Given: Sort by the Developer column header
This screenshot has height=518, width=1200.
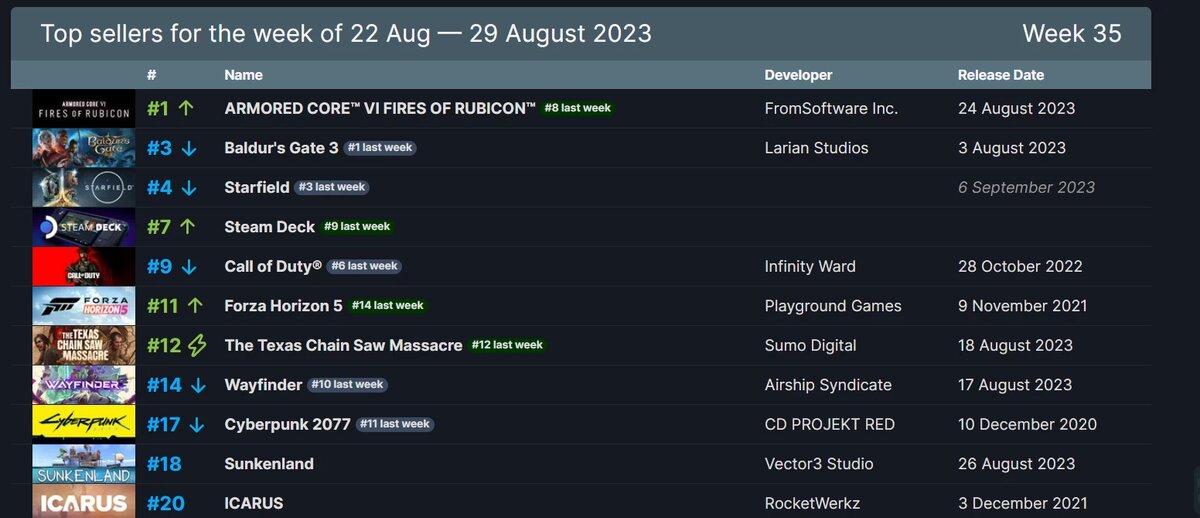Looking at the screenshot, I should [x=798, y=75].
